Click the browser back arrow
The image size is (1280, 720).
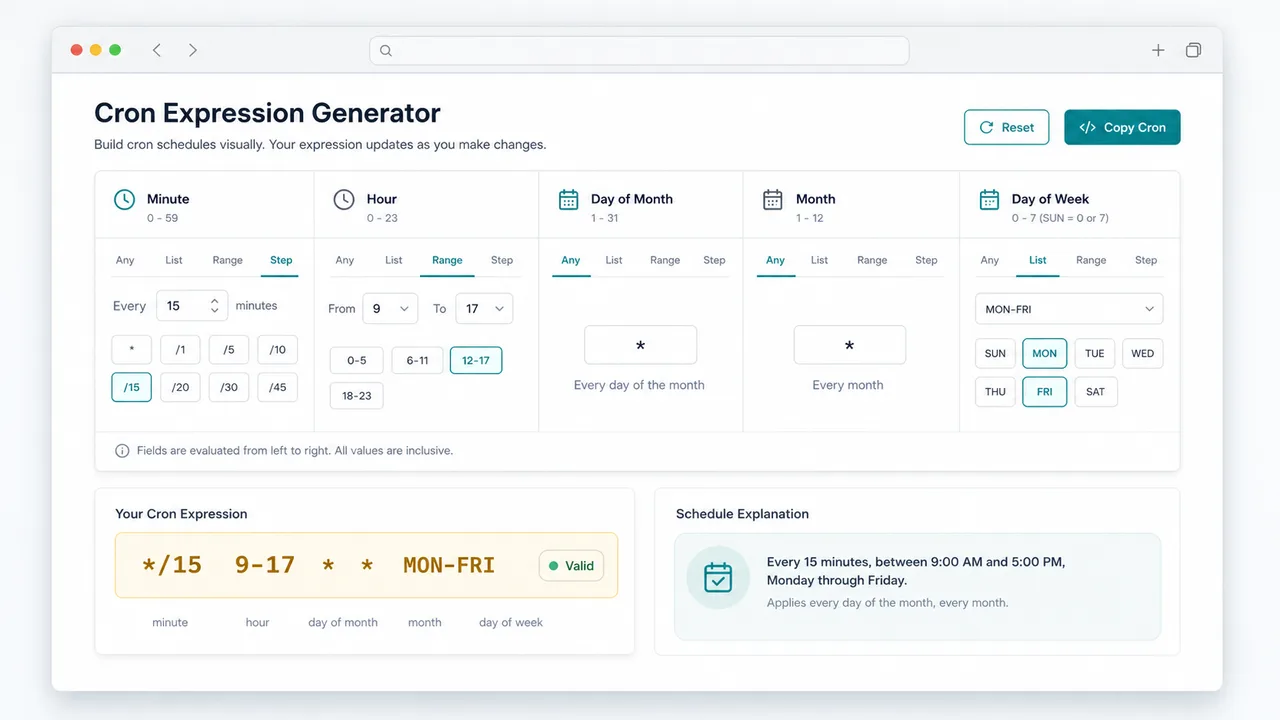pyautogui.click(x=157, y=50)
